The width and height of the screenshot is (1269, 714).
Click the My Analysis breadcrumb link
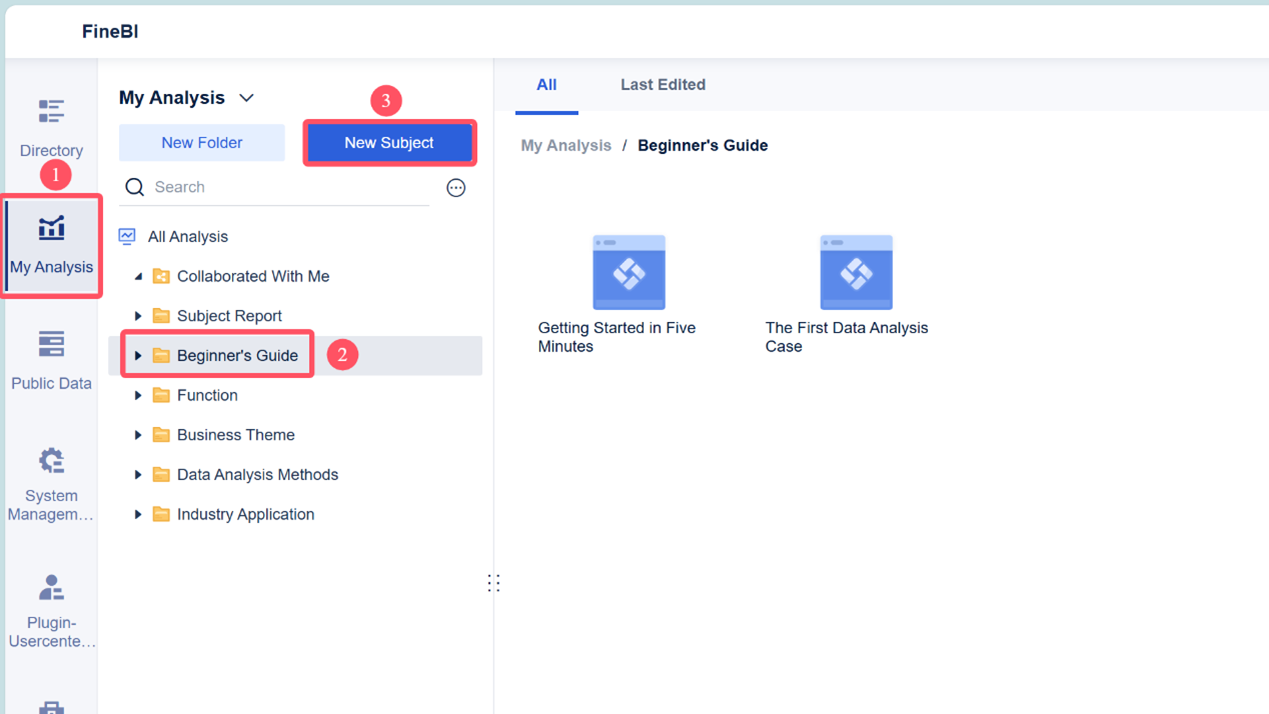[566, 146]
